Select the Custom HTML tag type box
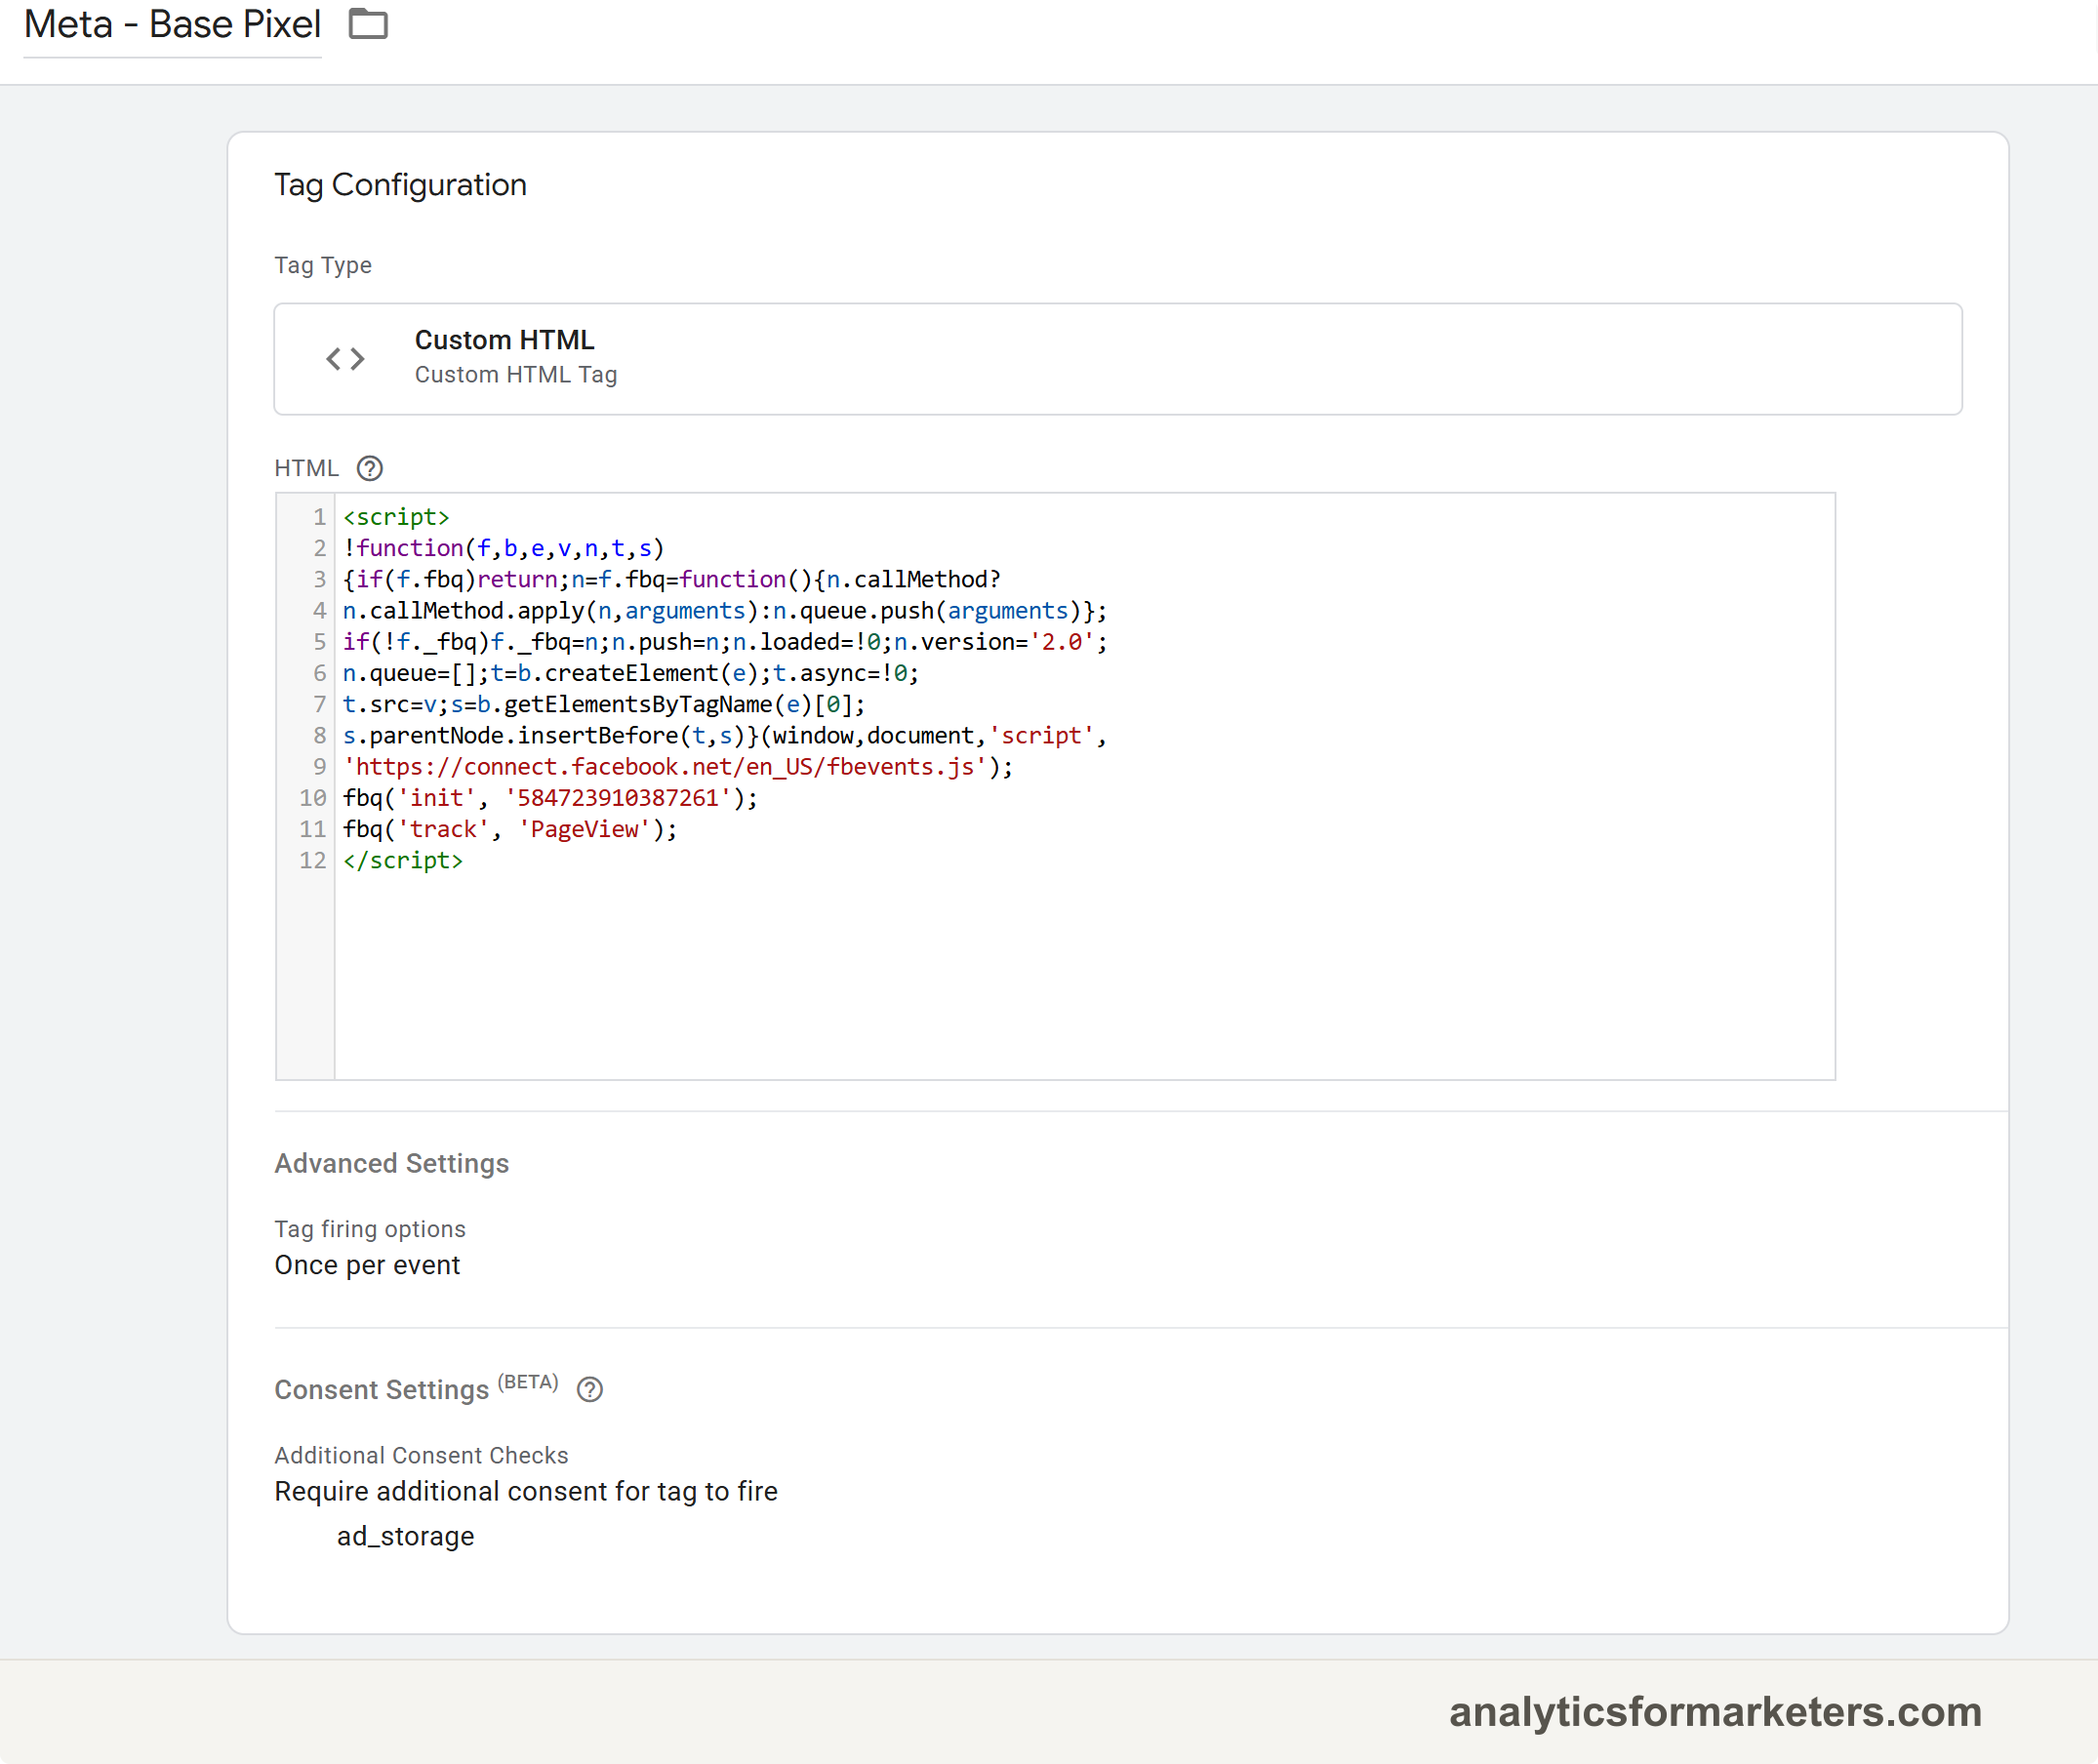 click(1118, 359)
